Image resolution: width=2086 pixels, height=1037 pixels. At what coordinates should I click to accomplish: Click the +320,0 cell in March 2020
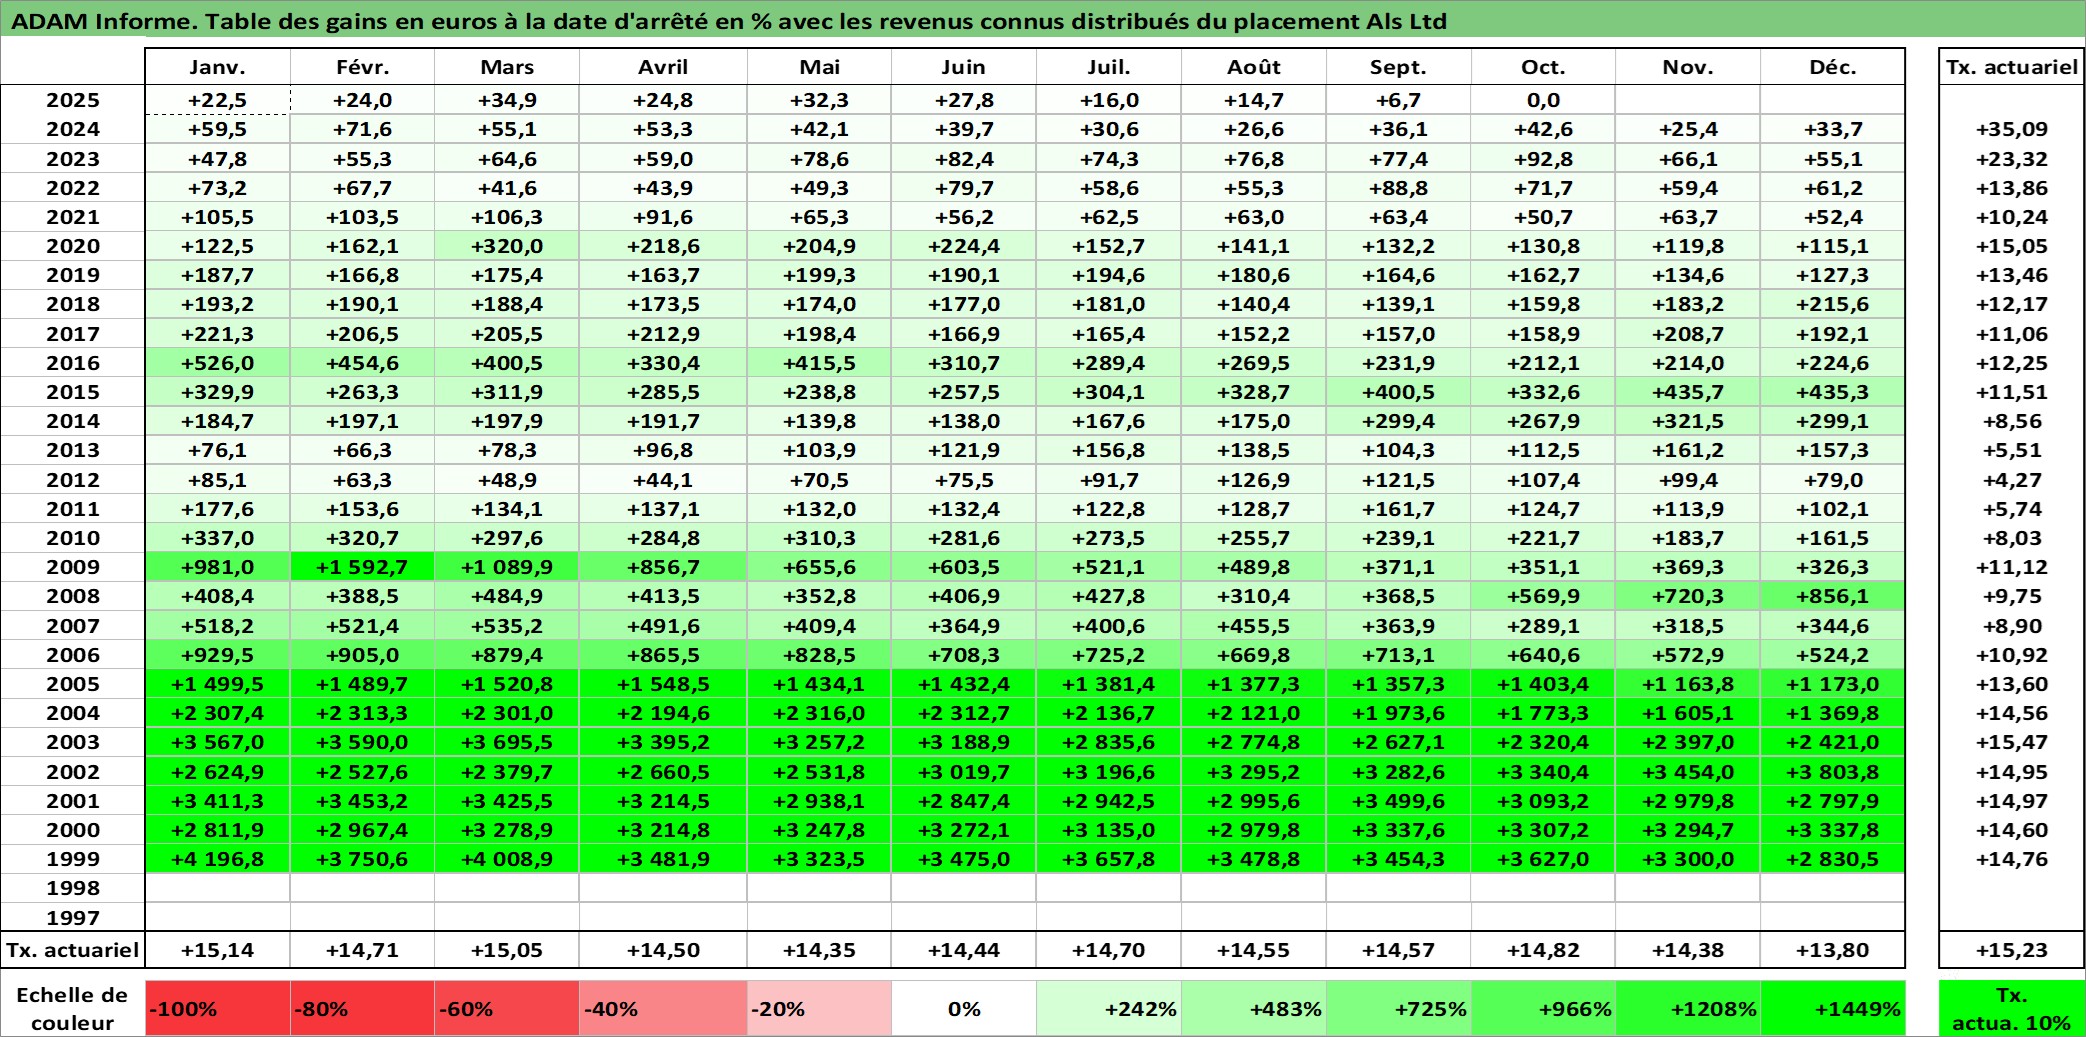507,246
